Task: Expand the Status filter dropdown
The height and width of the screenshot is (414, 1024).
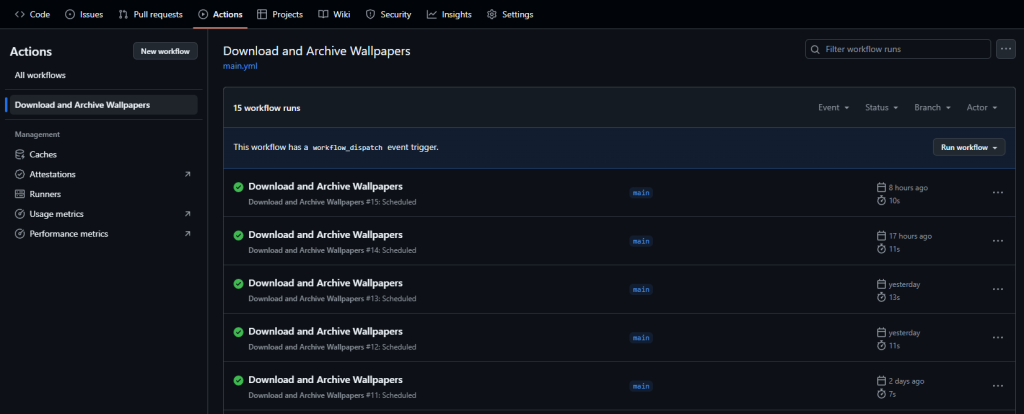Action: [881, 107]
